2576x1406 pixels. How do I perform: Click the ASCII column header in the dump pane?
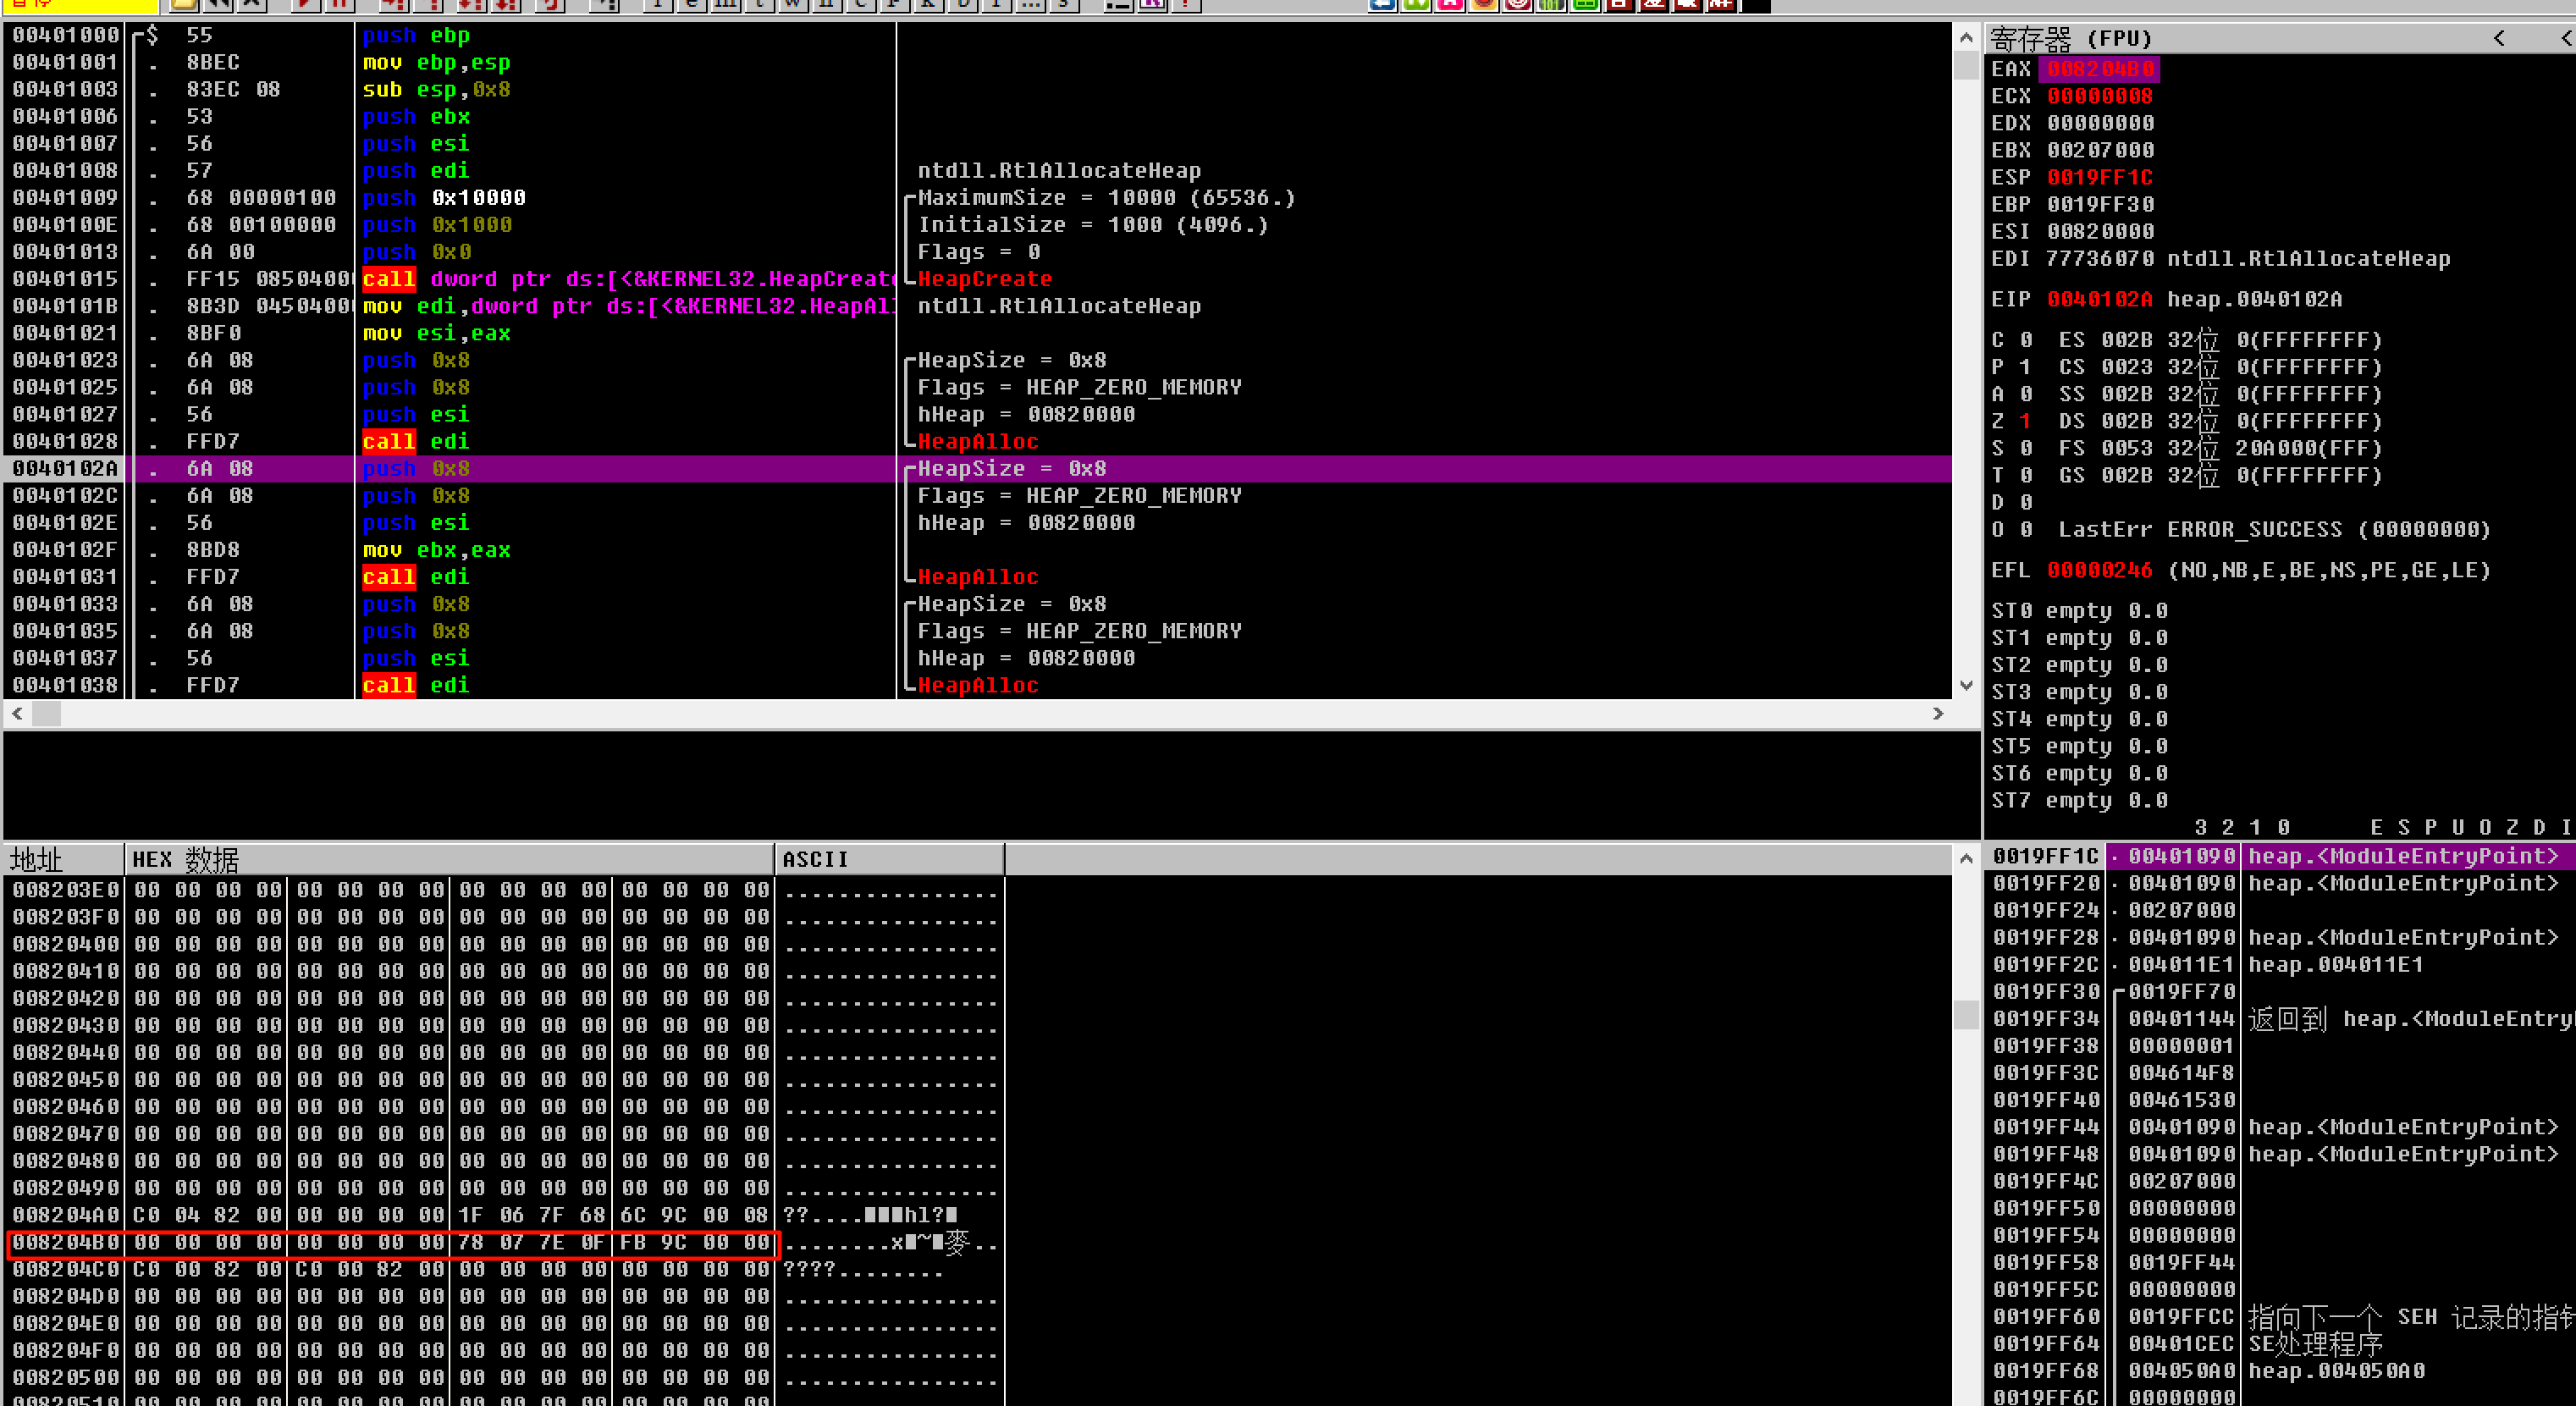pos(889,859)
